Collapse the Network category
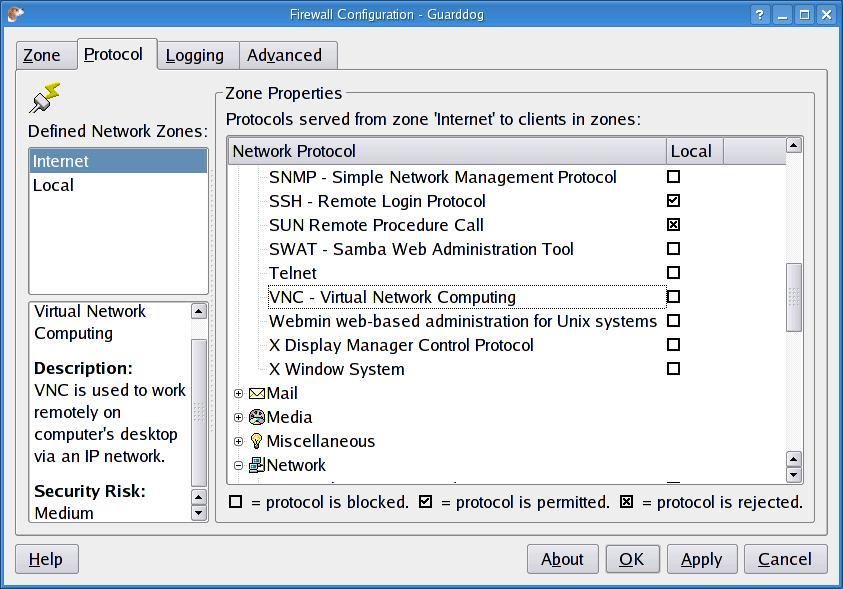 (239, 465)
